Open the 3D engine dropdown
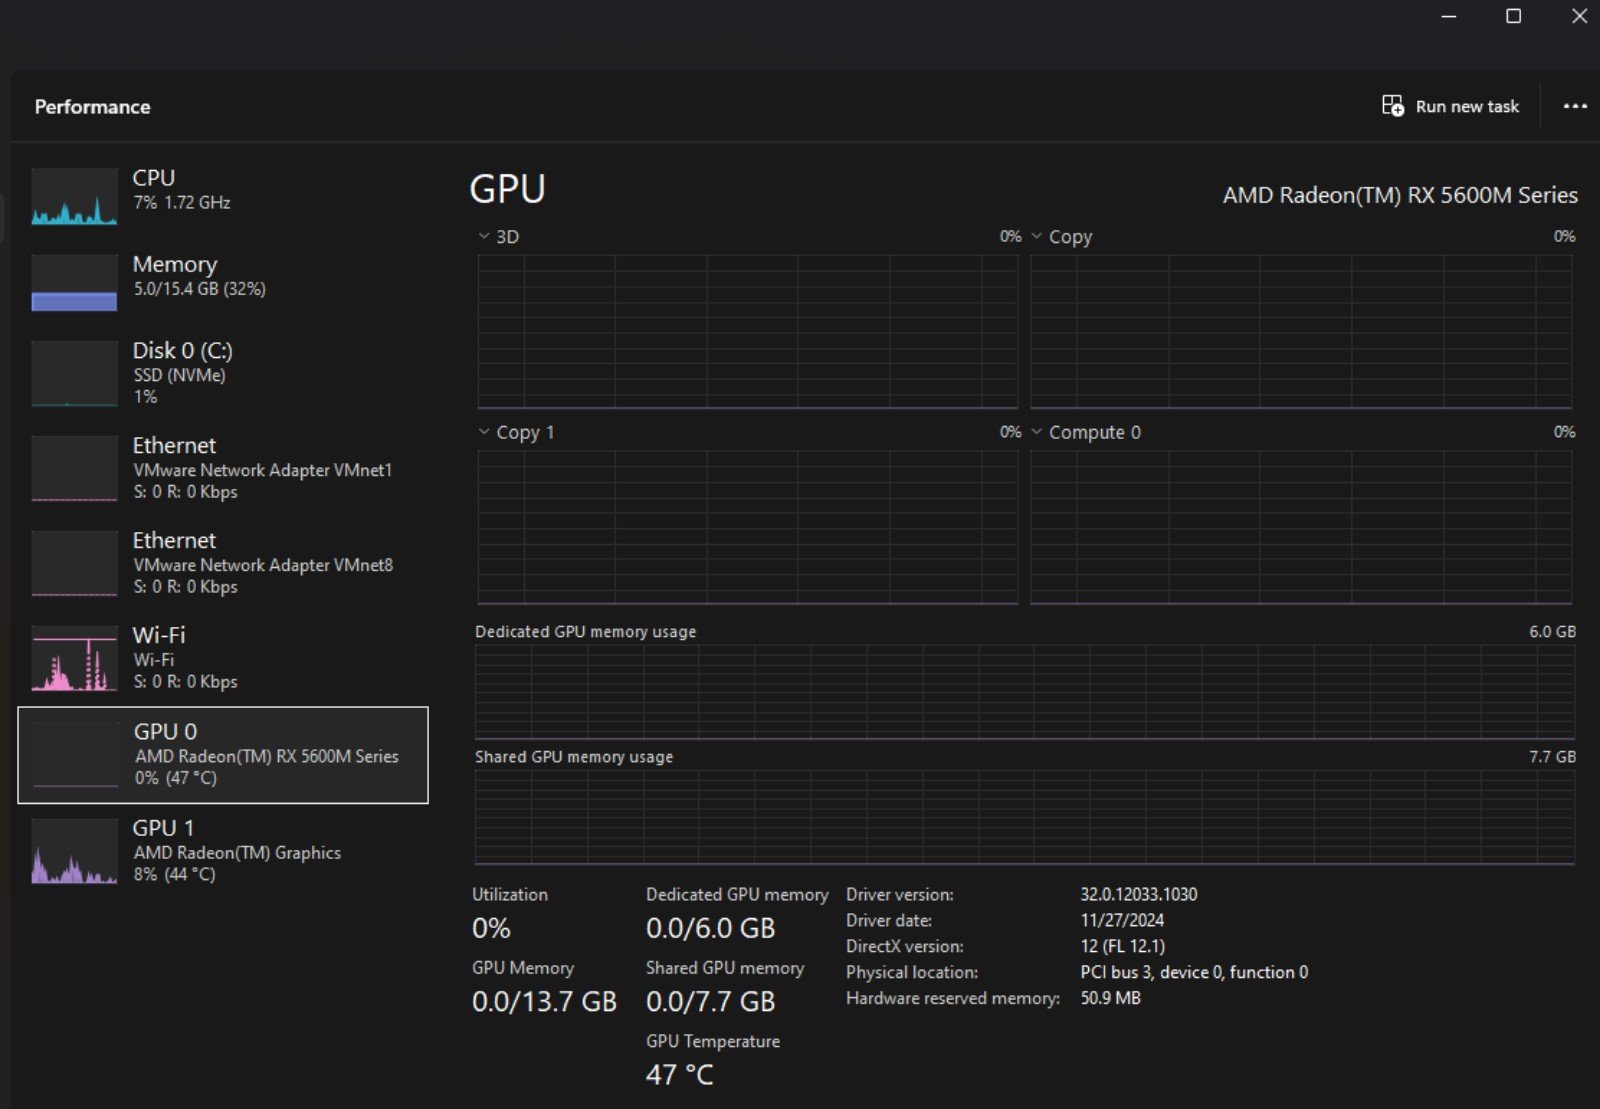The height and width of the screenshot is (1109, 1600). pos(484,237)
